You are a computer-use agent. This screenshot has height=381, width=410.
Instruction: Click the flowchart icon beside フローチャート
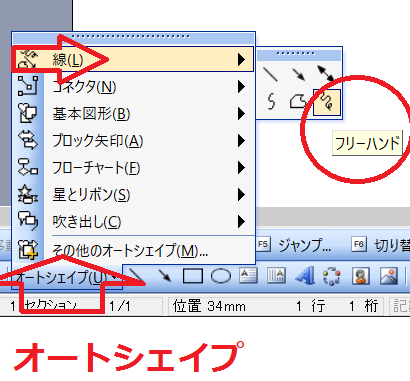tap(28, 167)
